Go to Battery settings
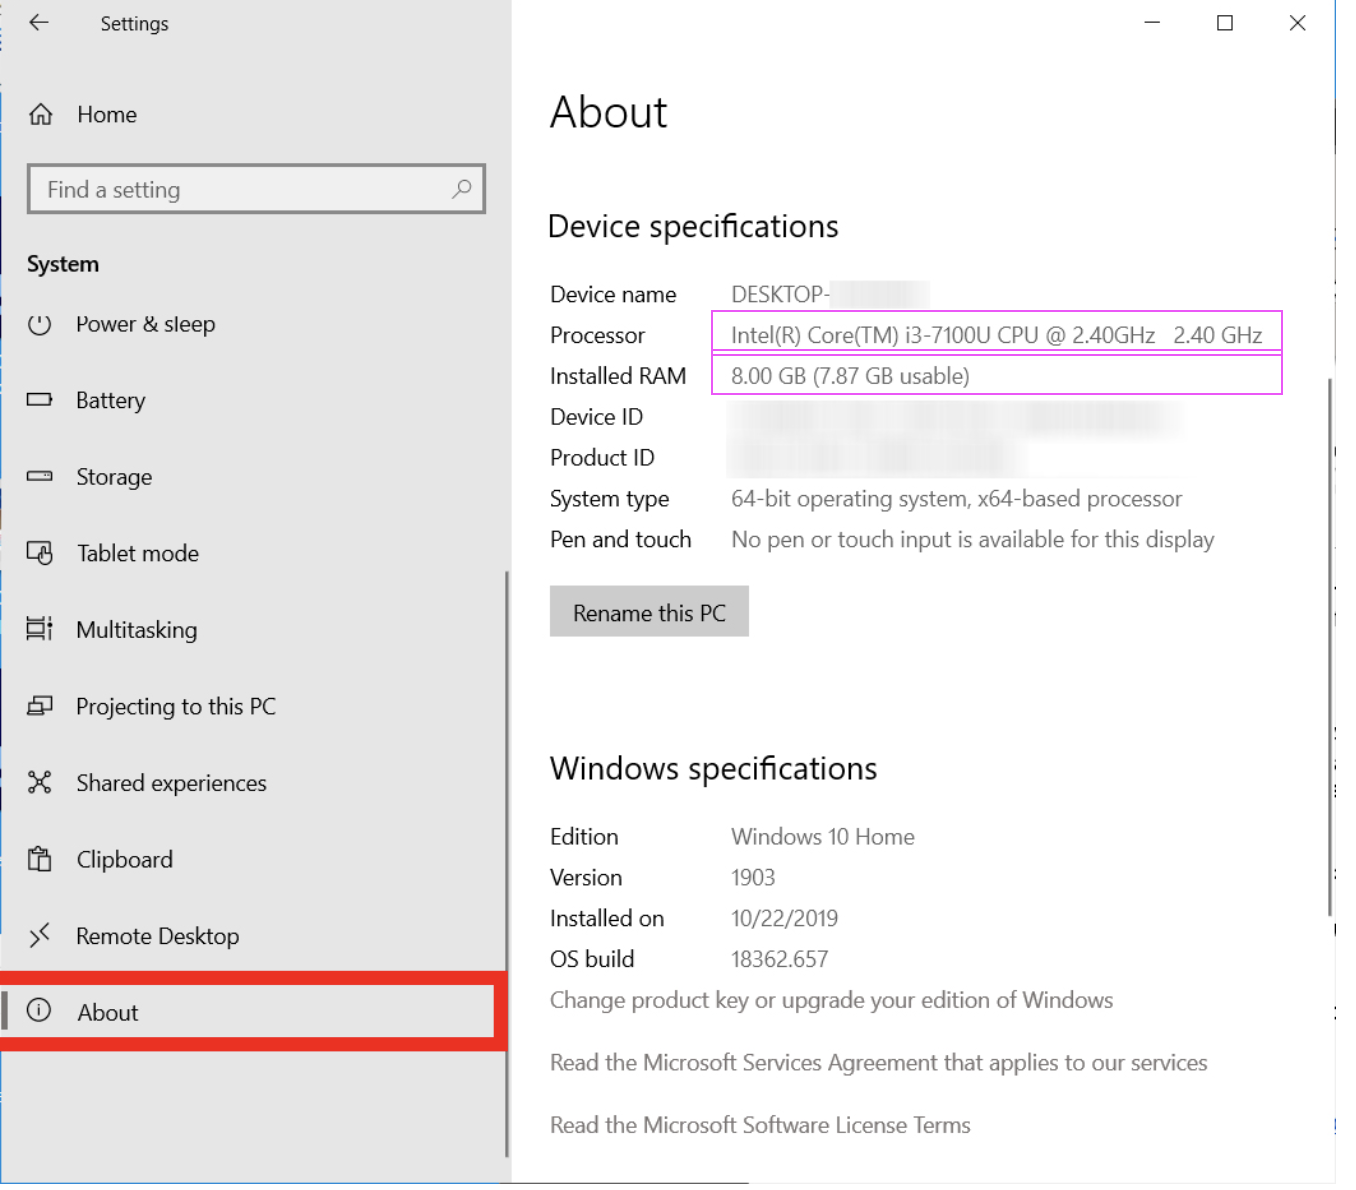The height and width of the screenshot is (1190, 1356). tap(111, 400)
